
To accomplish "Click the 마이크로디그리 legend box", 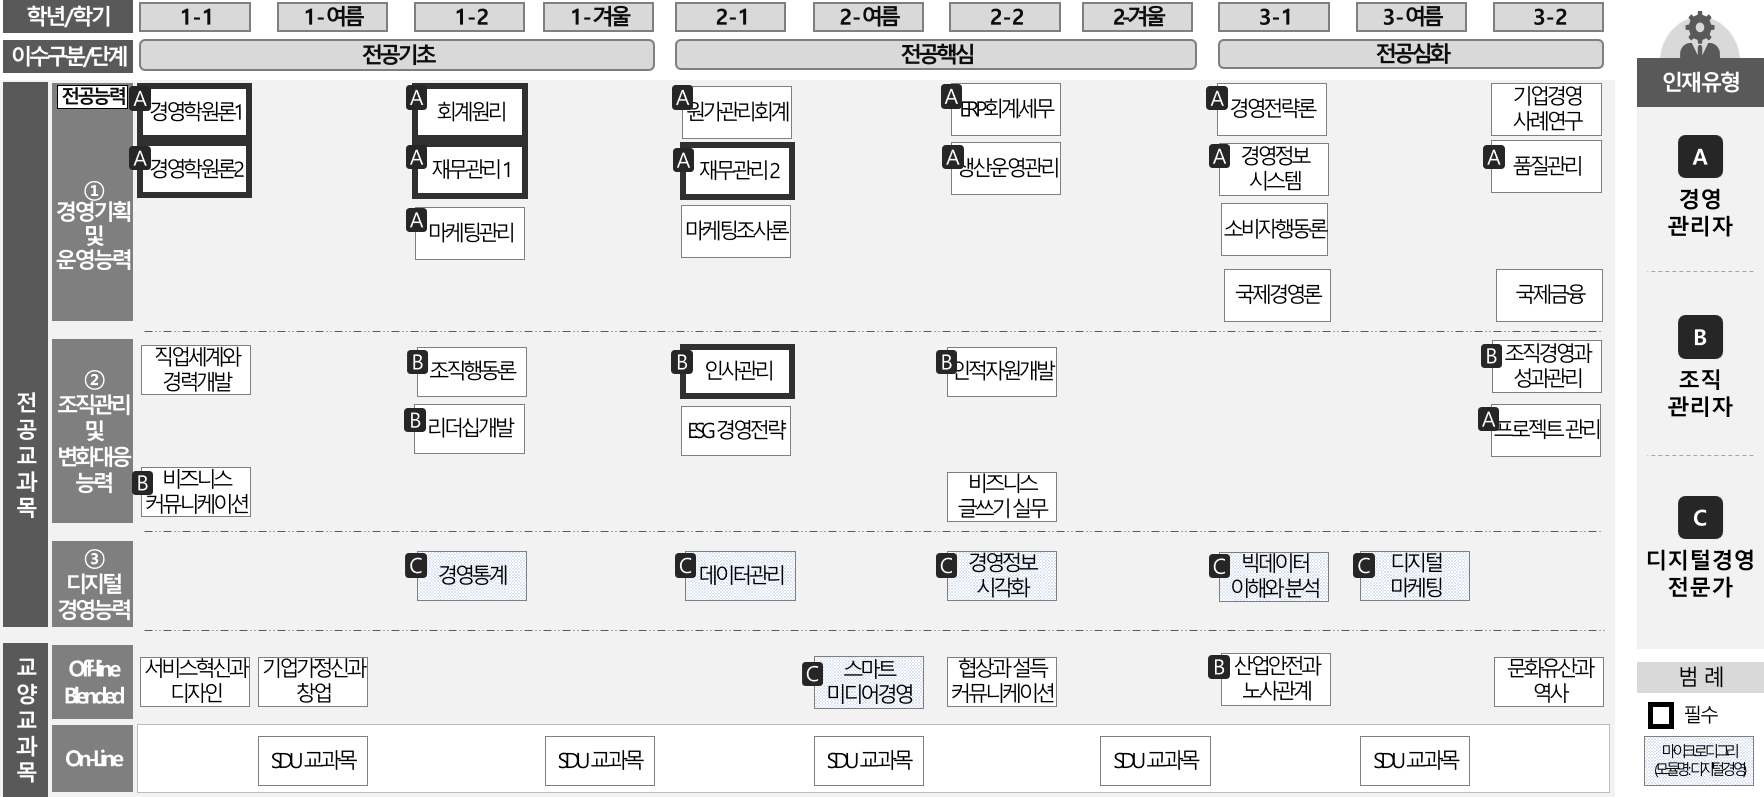I will [1699, 760].
